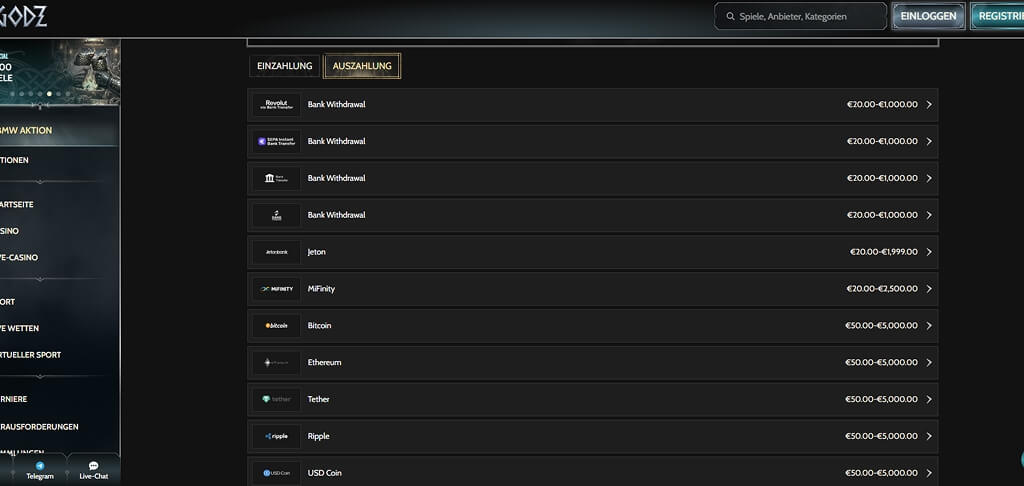The height and width of the screenshot is (486, 1024).
Task: Expand the Revolut Bank Withdrawal row chevron
Action: point(929,105)
